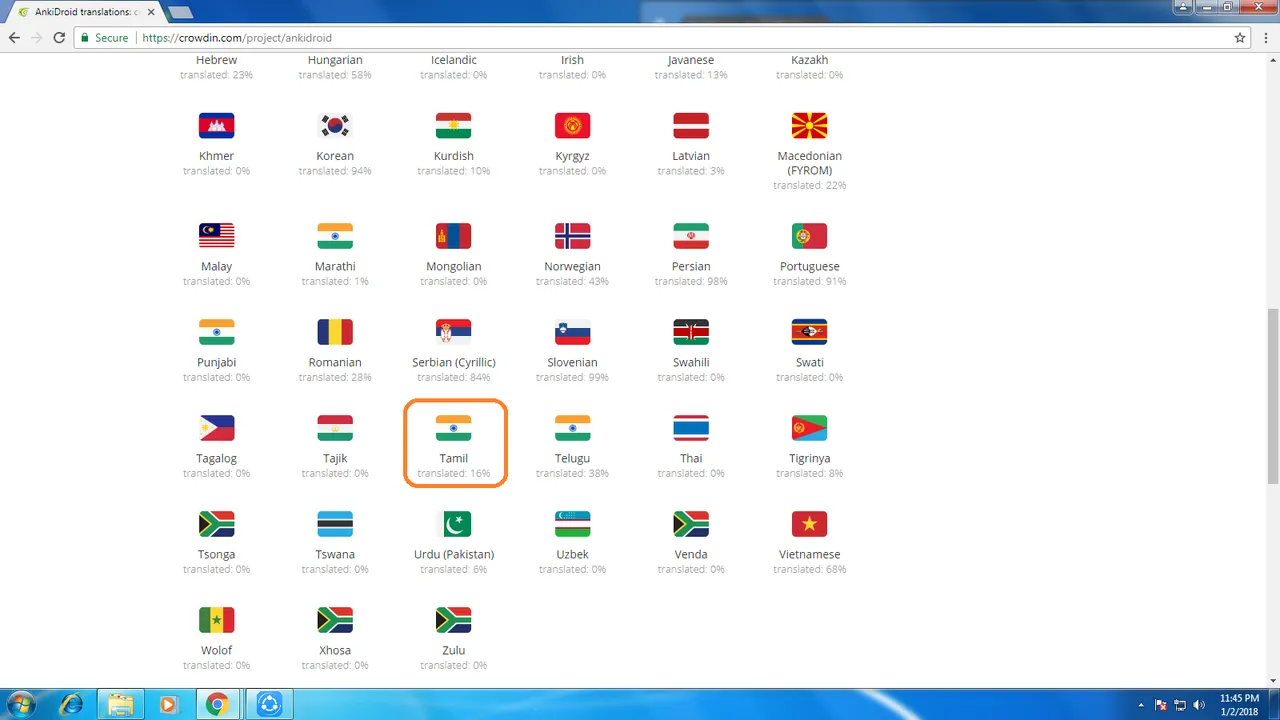Open the Hungarian language link
This screenshot has height=720, width=1280.
(335, 60)
